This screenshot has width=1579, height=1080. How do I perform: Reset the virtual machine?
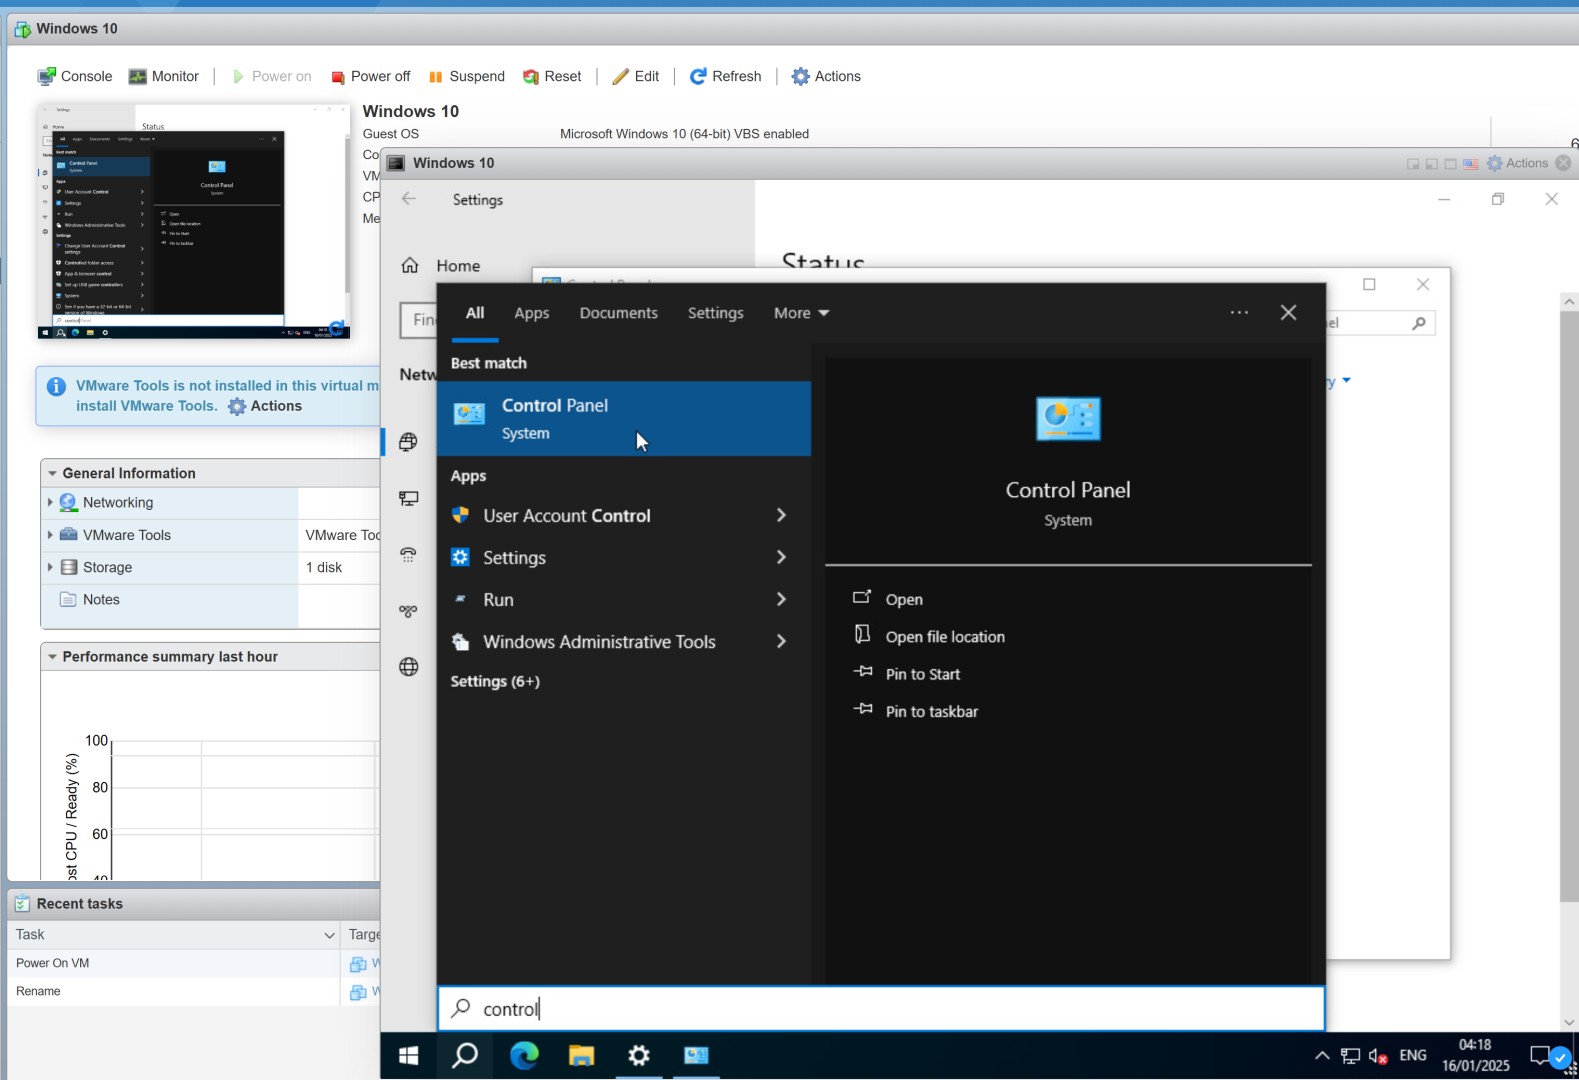[x=552, y=76]
